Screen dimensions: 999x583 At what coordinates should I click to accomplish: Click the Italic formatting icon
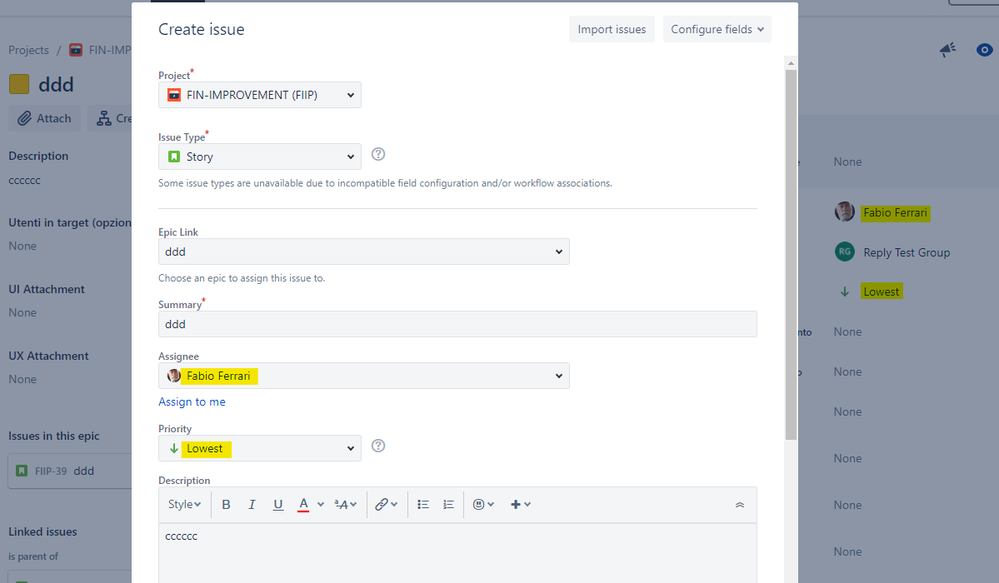tap(252, 505)
